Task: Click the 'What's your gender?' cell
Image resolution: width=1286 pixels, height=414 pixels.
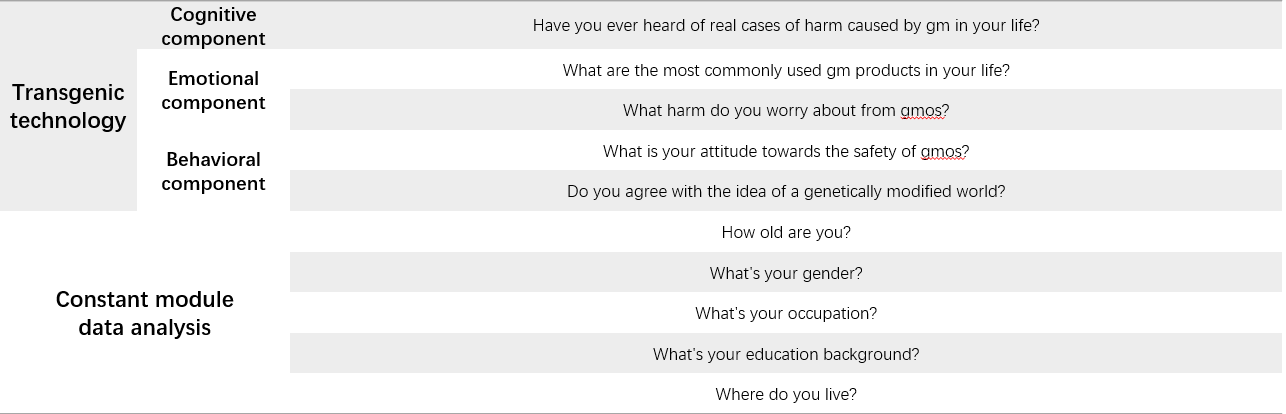Action: tap(786, 273)
